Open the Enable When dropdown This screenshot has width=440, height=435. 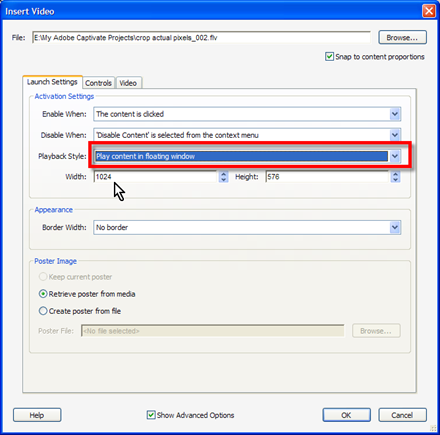coord(247,114)
